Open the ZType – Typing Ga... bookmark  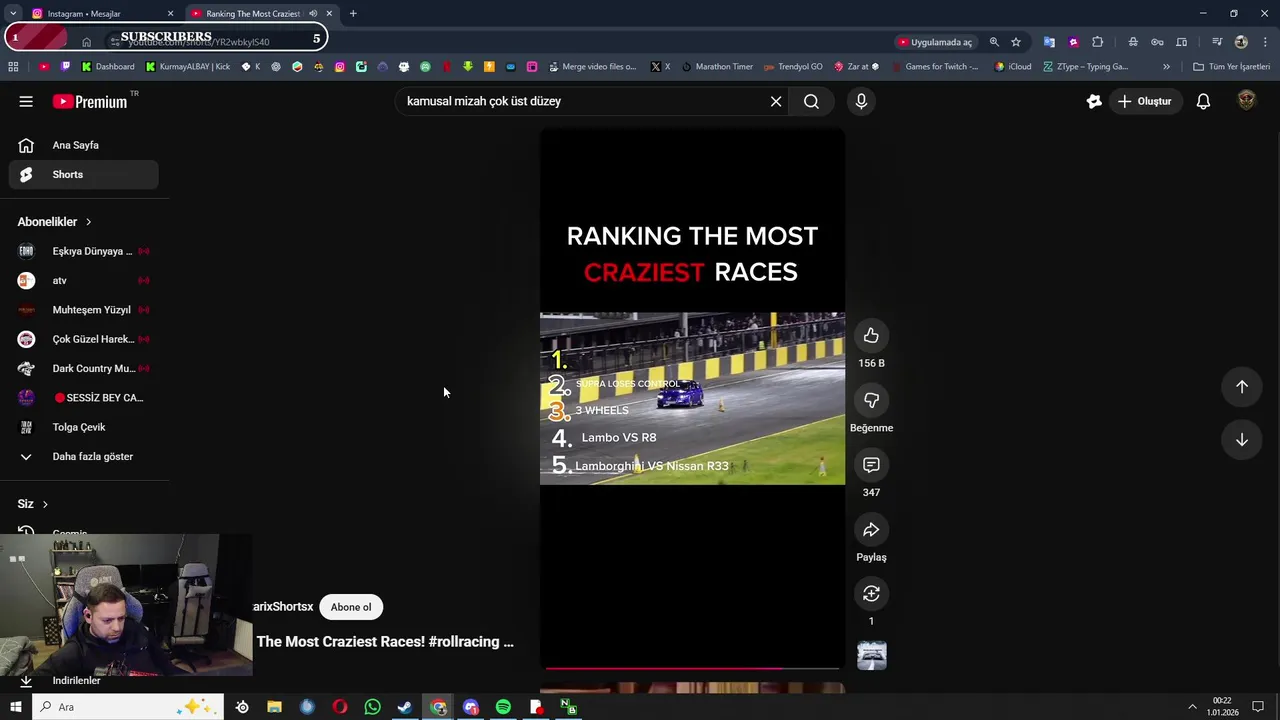(1086, 67)
